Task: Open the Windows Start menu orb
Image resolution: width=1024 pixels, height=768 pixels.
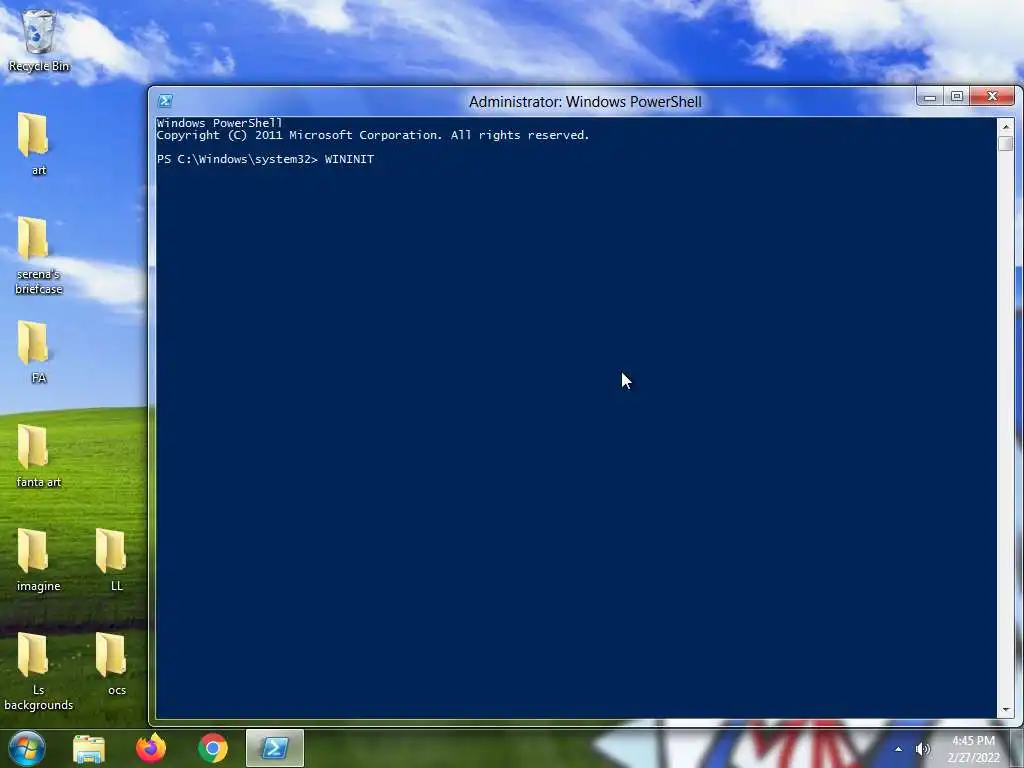Action: click(x=27, y=748)
